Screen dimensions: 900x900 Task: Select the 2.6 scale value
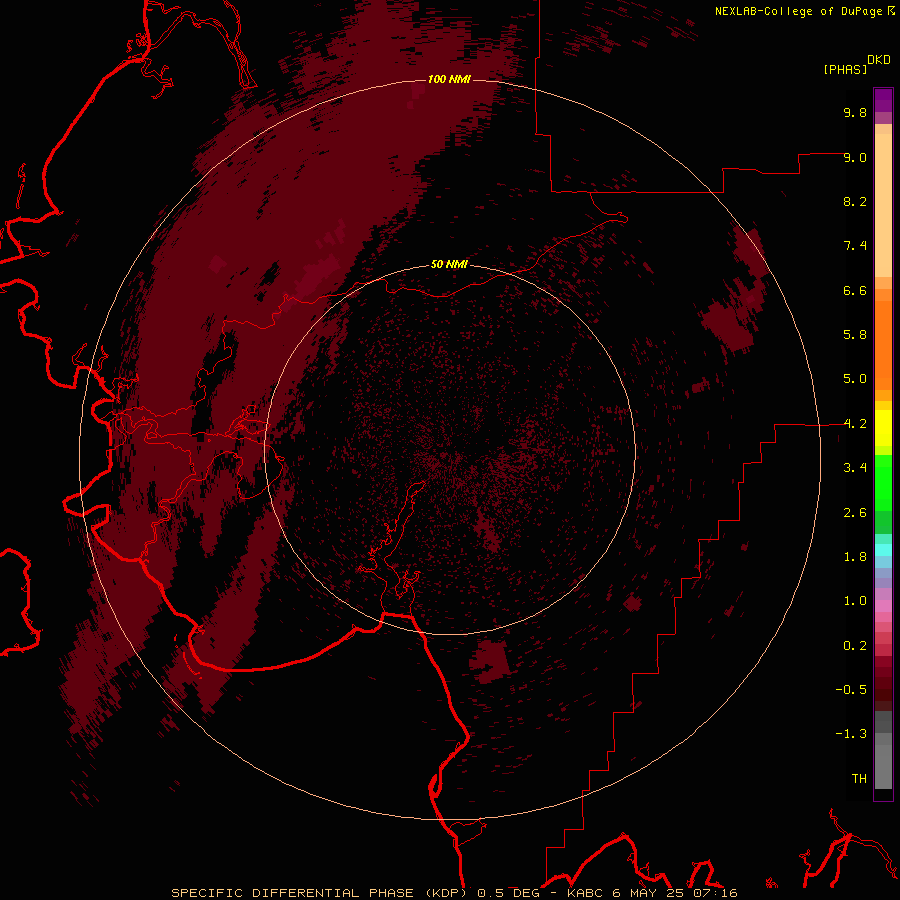855,513
